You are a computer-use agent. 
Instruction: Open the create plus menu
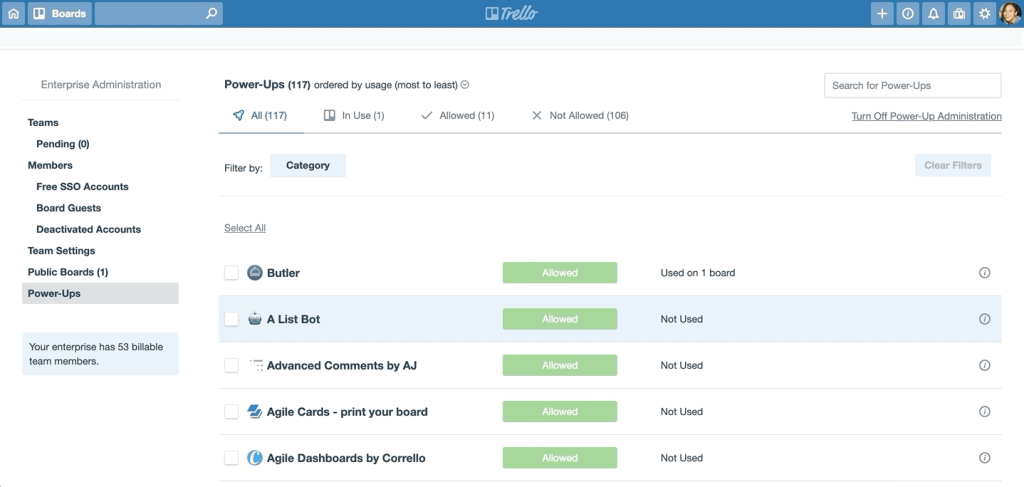[882, 14]
